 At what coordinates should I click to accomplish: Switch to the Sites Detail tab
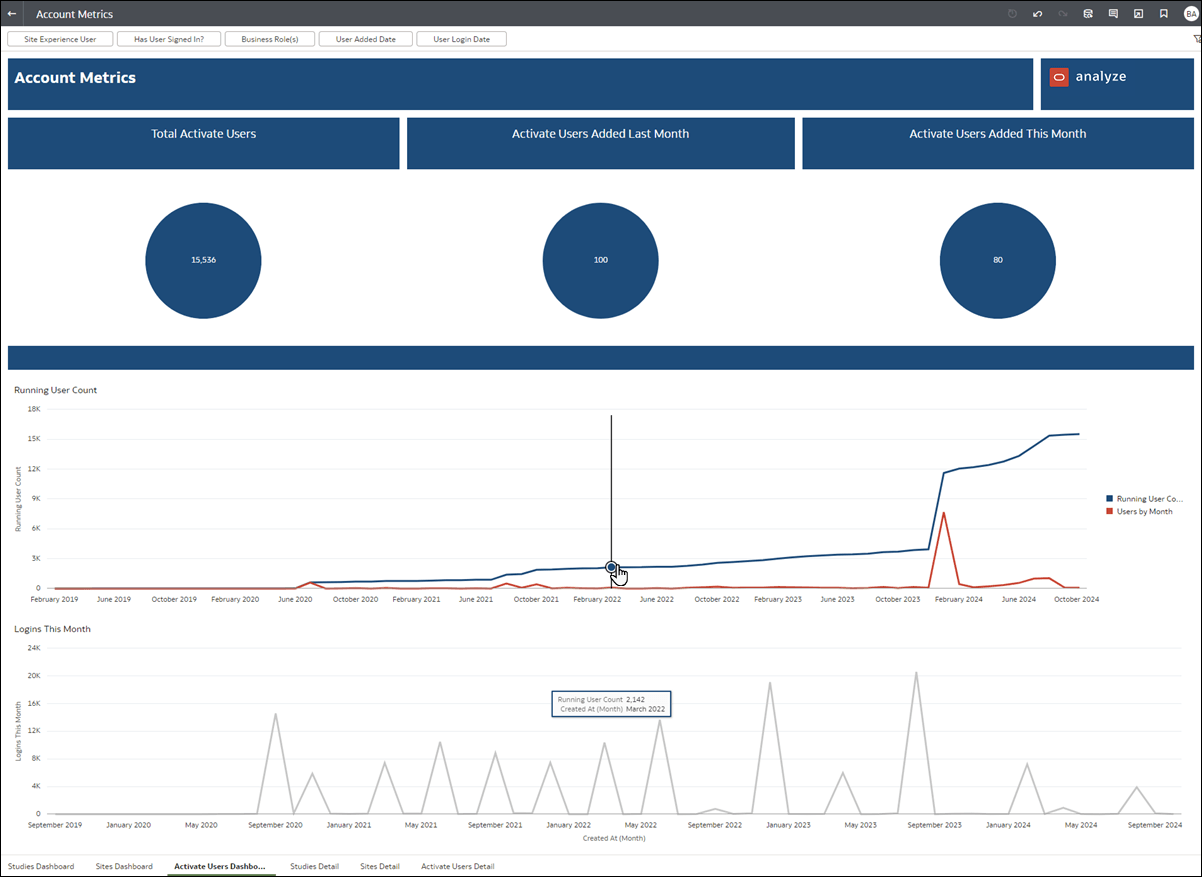tap(380, 866)
